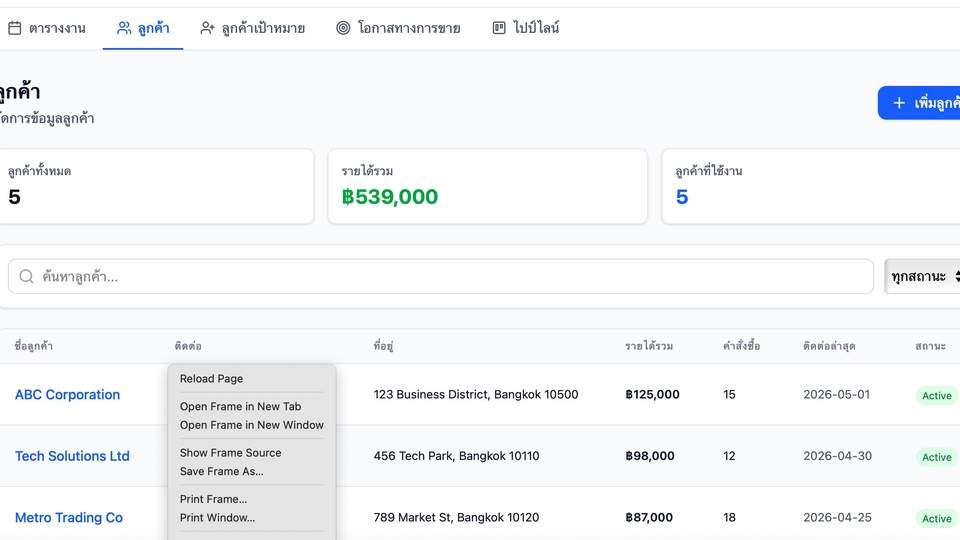This screenshot has height=540, width=960.
Task: Click the Active badge for Tech Solutions Ltd
Action: pos(937,457)
